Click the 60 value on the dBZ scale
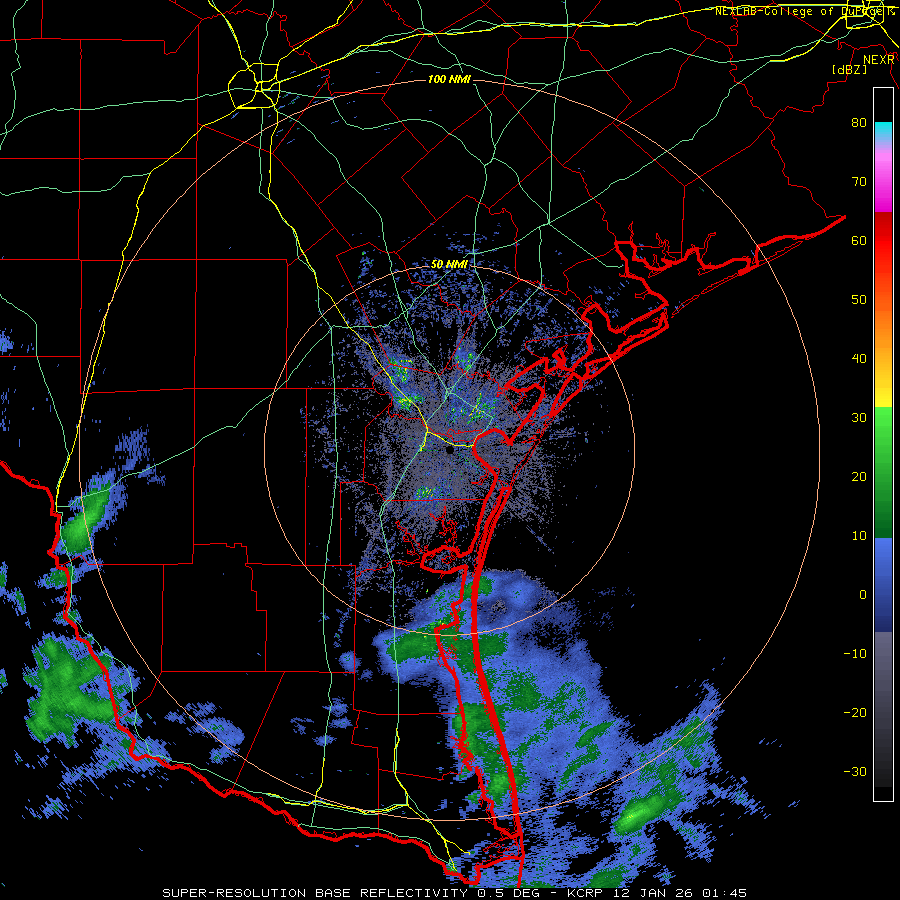Viewport: 900px width, 900px height. [859, 240]
